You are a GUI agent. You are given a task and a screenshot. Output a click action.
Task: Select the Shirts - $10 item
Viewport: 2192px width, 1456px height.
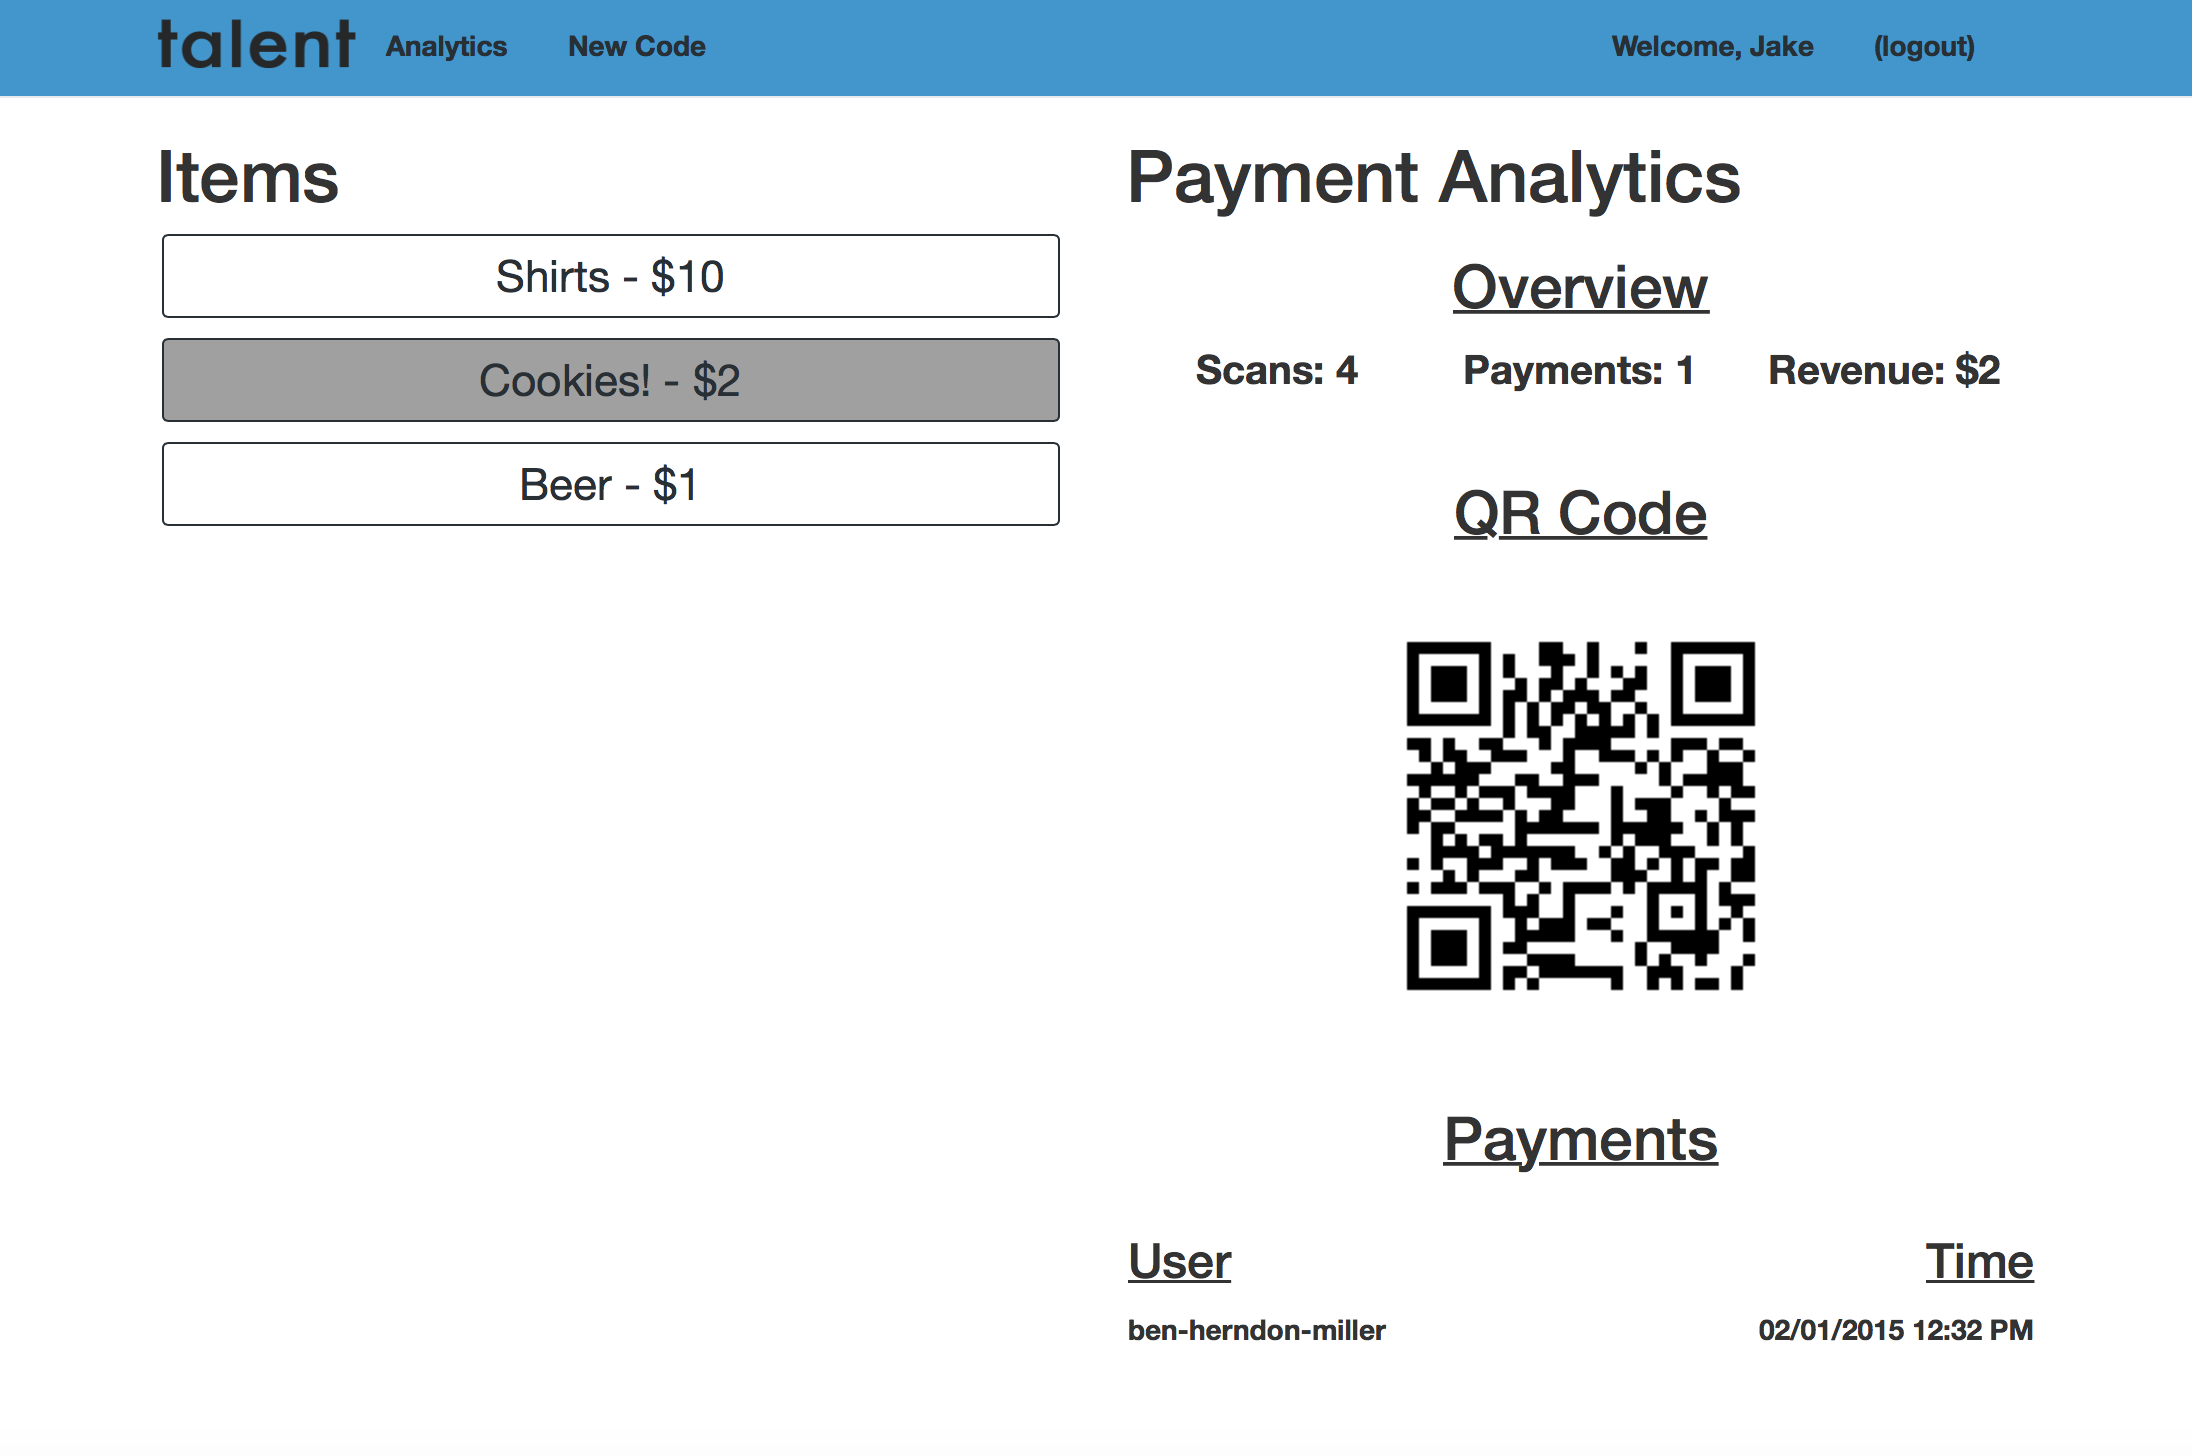click(610, 277)
